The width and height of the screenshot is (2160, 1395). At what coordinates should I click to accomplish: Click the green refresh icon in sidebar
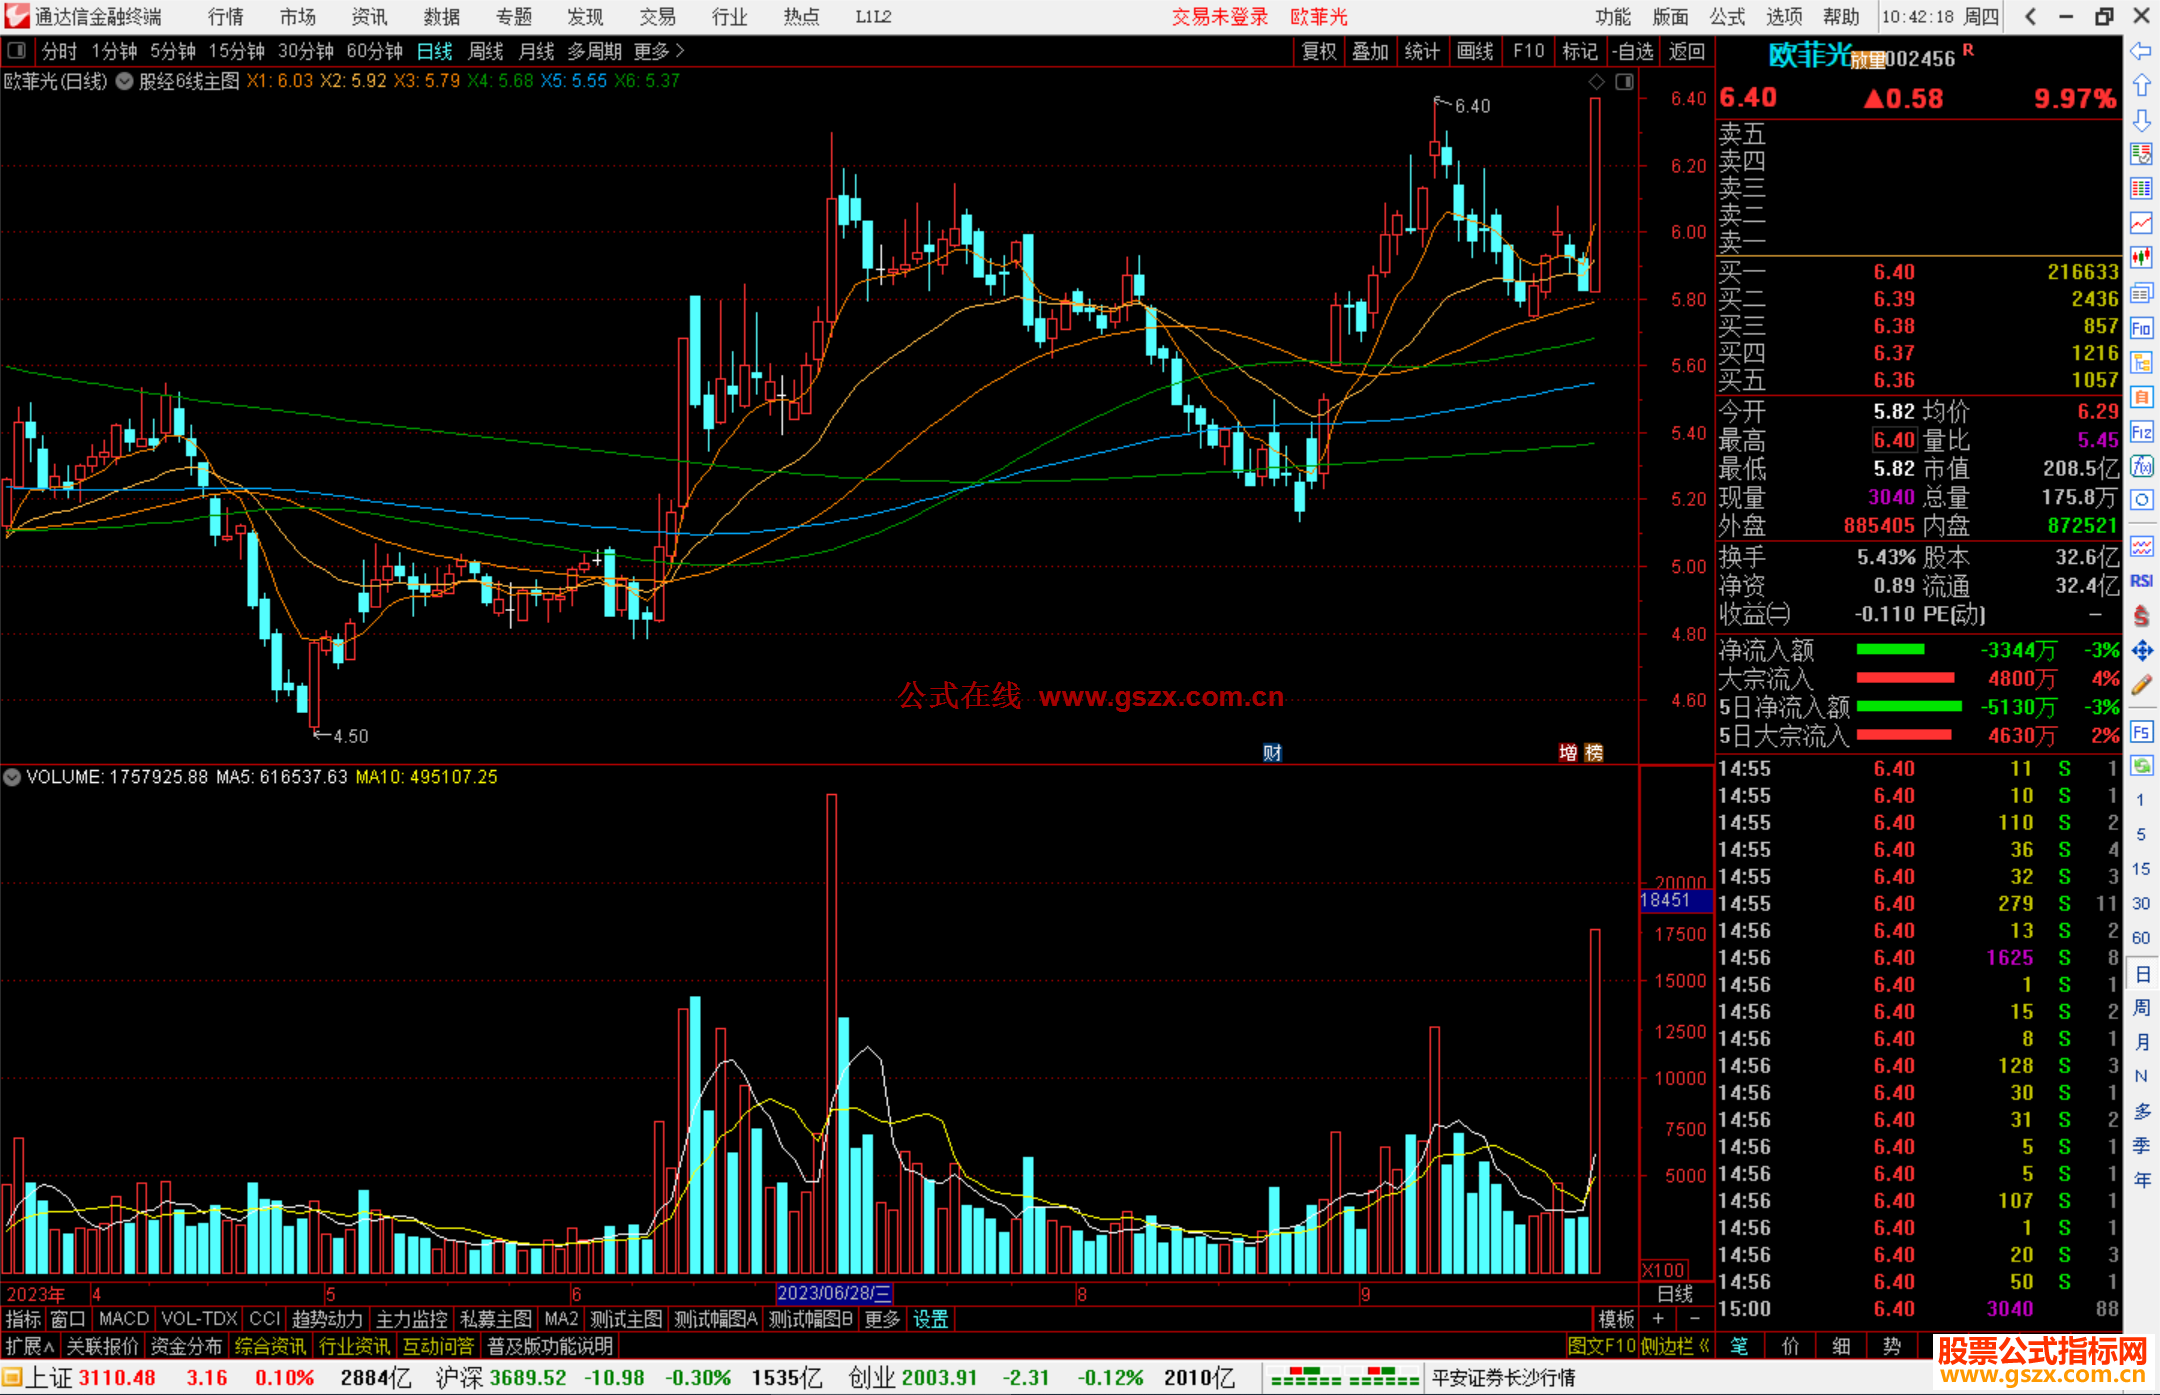pos(2141,766)
